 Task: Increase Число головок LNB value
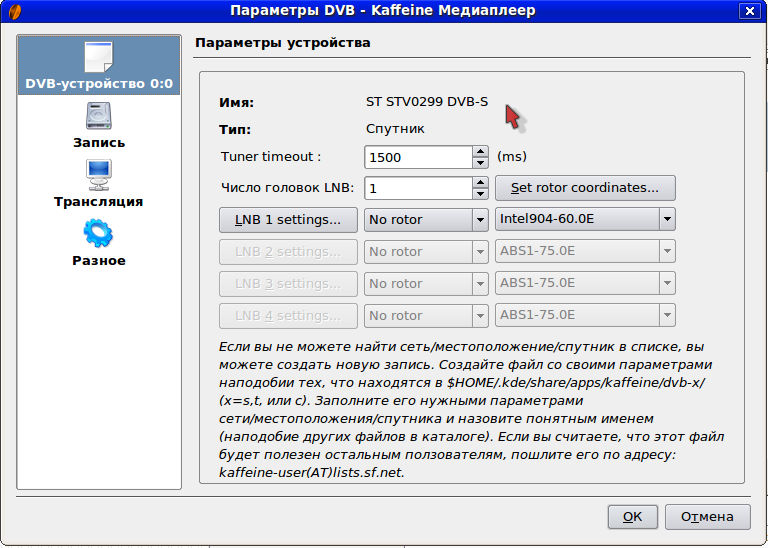(480, 182)
